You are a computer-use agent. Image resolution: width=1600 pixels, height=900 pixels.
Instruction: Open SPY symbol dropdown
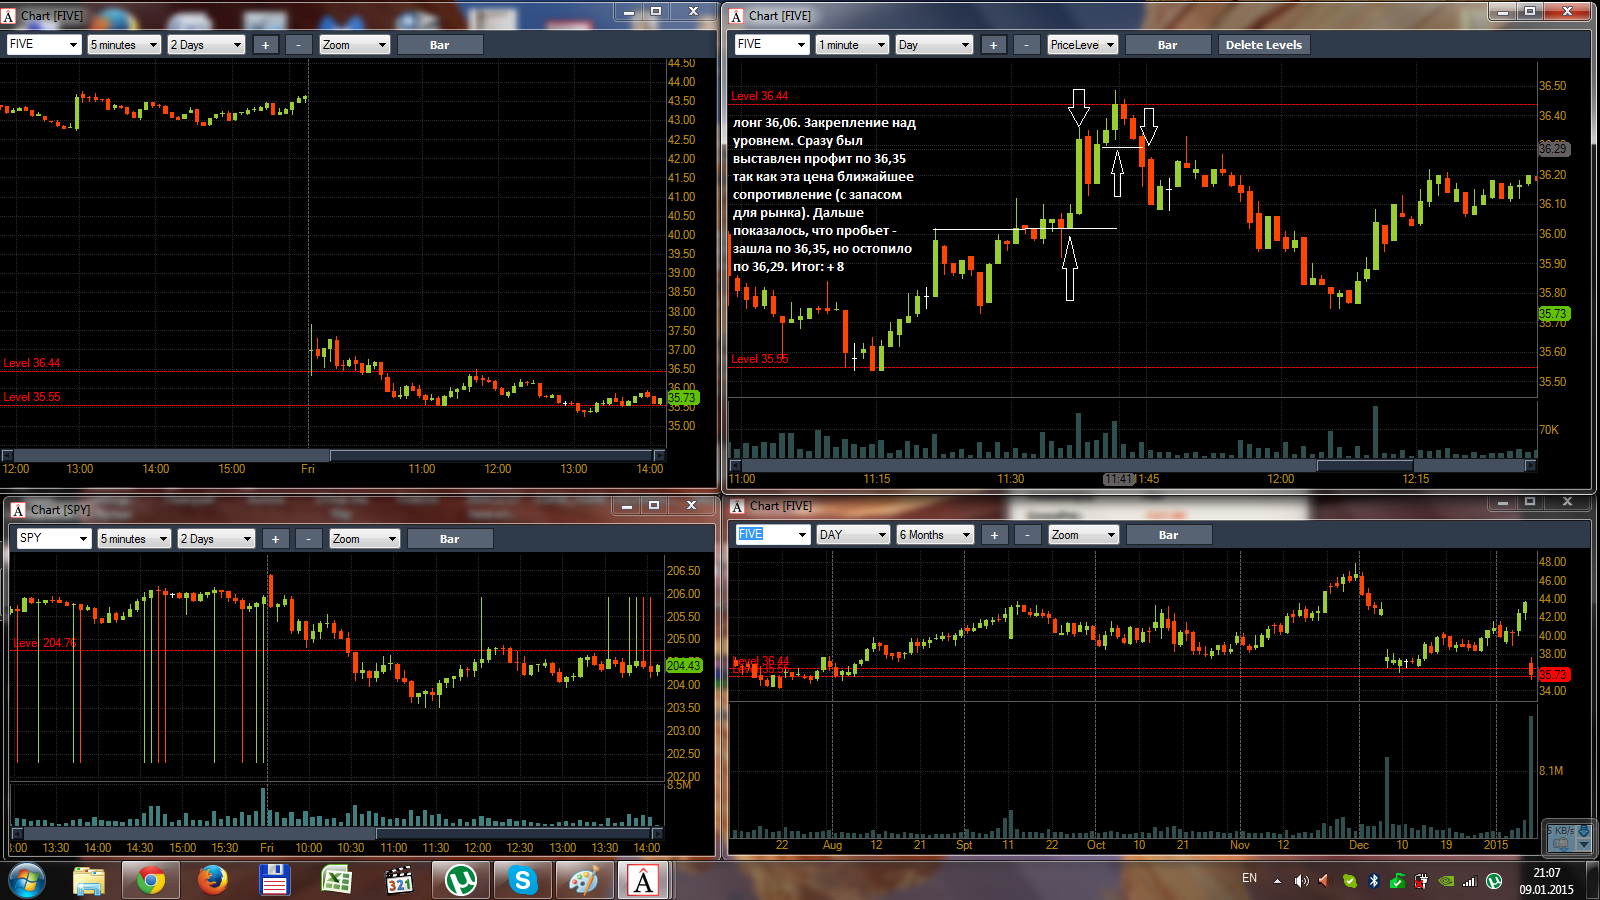(54, 539)
